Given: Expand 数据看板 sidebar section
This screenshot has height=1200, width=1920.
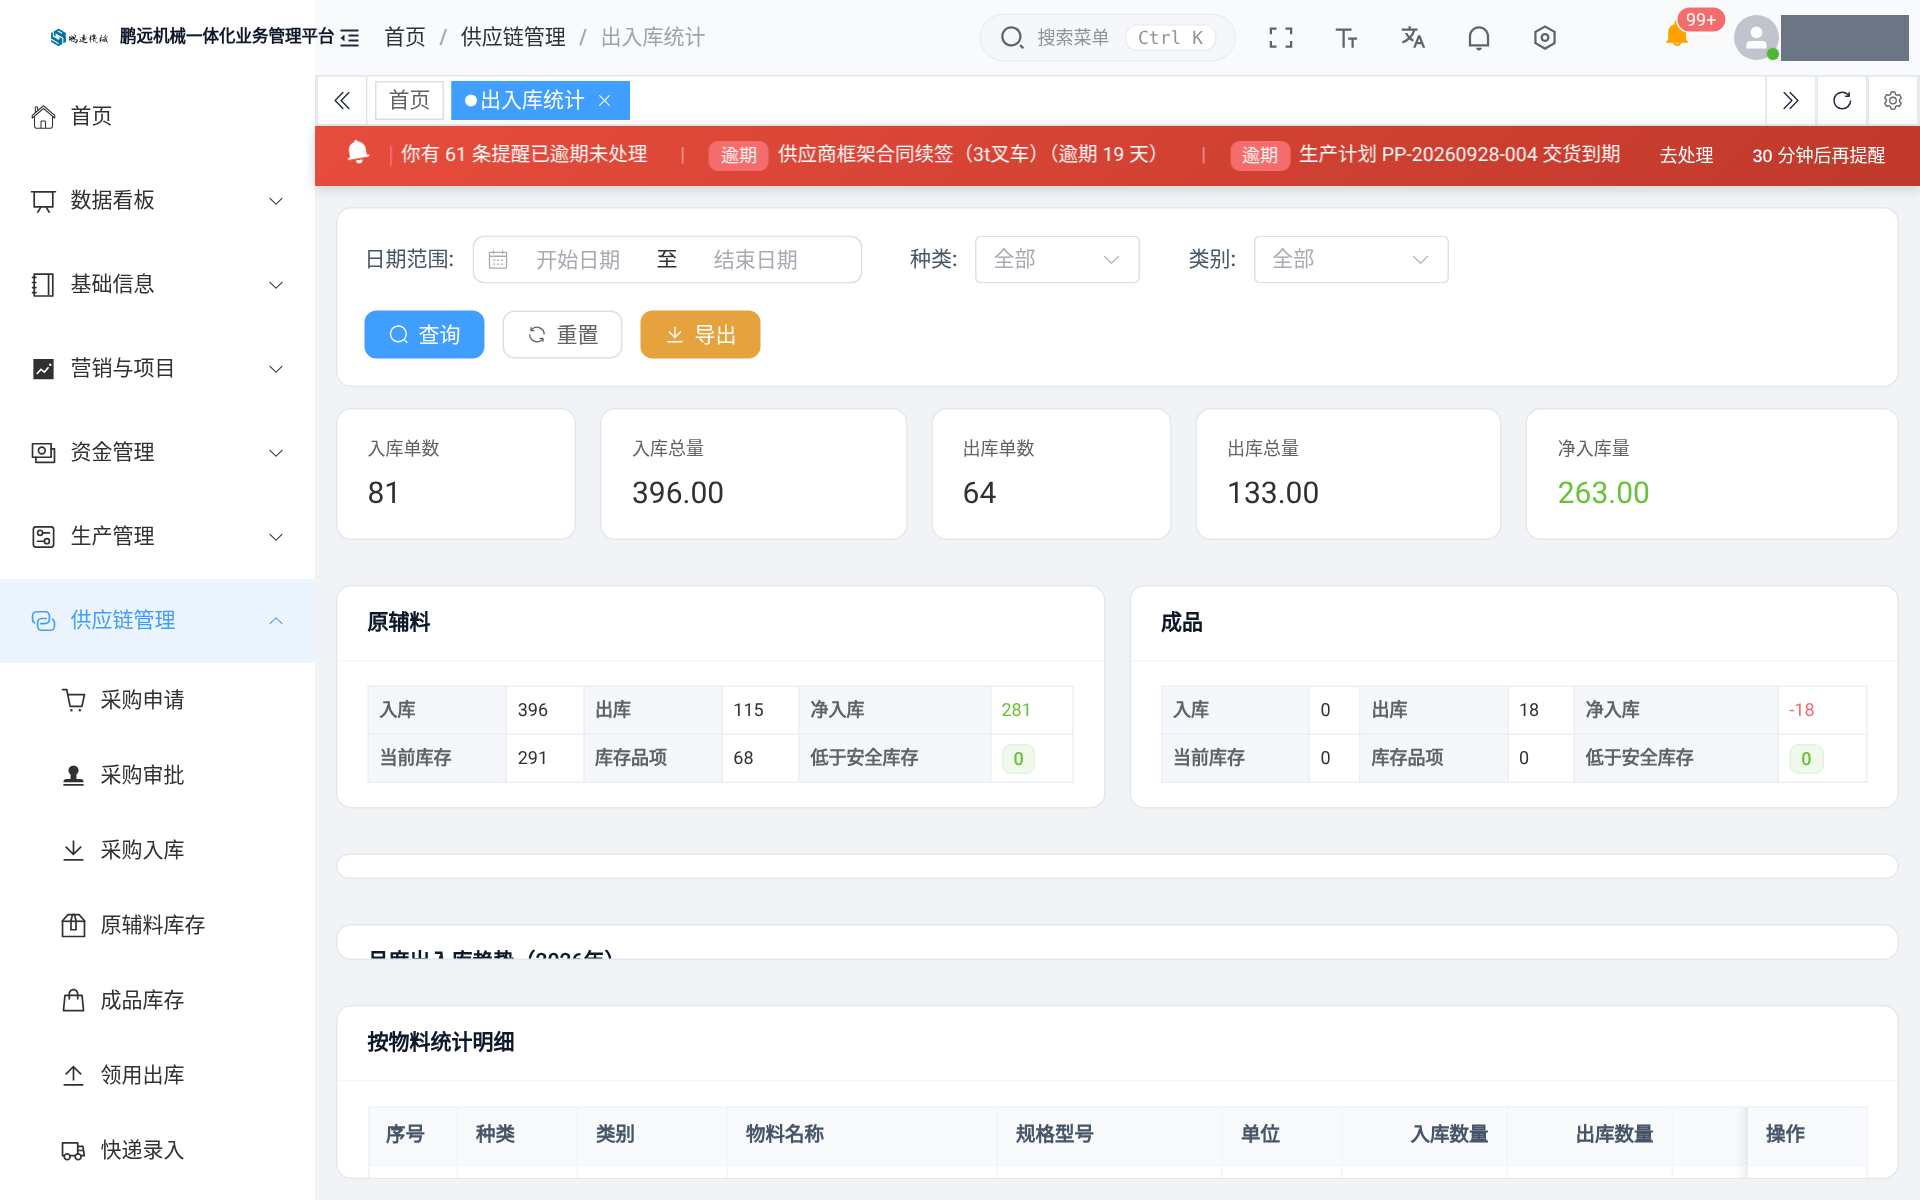Looking at the screenshot, I should pos(157,200).
